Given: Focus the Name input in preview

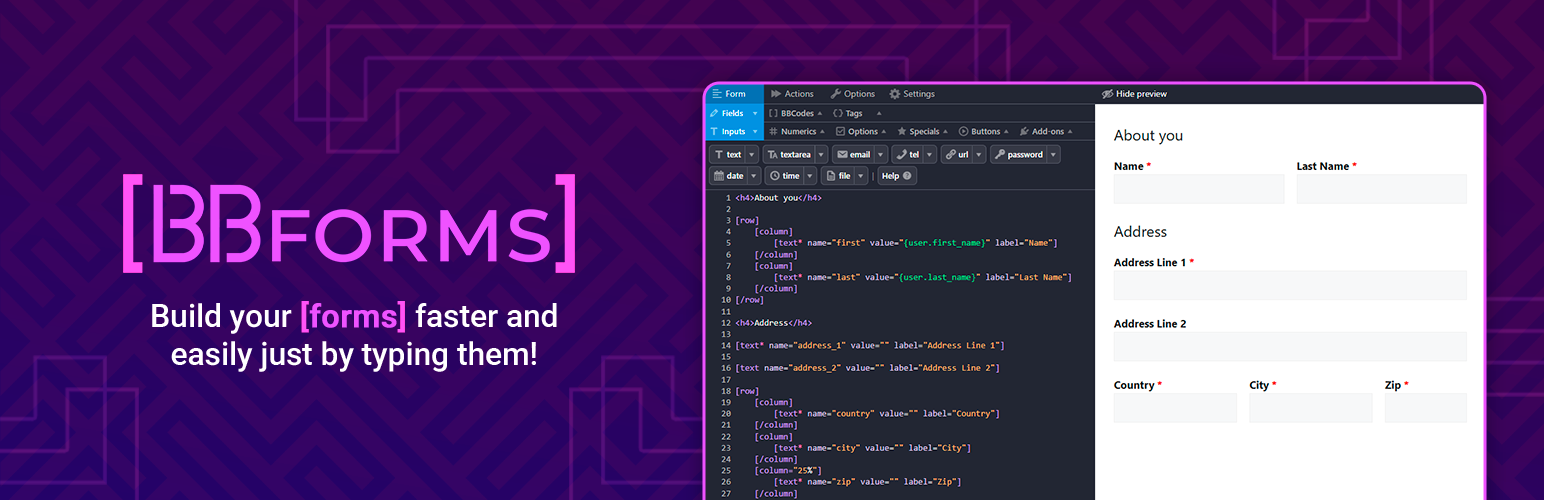Looking at the screenshot, I should pyautogui.click(x=1199, y=189).
